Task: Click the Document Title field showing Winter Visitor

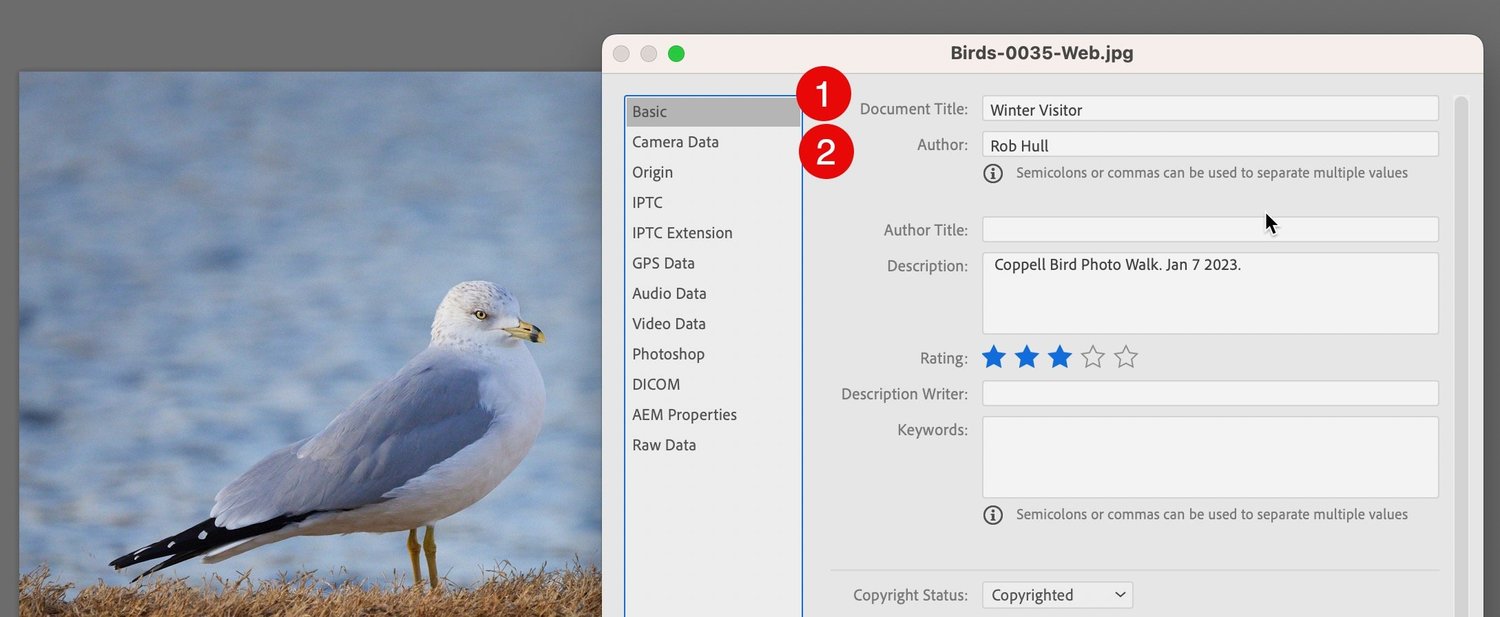Action: click(x=1210, y=108)
